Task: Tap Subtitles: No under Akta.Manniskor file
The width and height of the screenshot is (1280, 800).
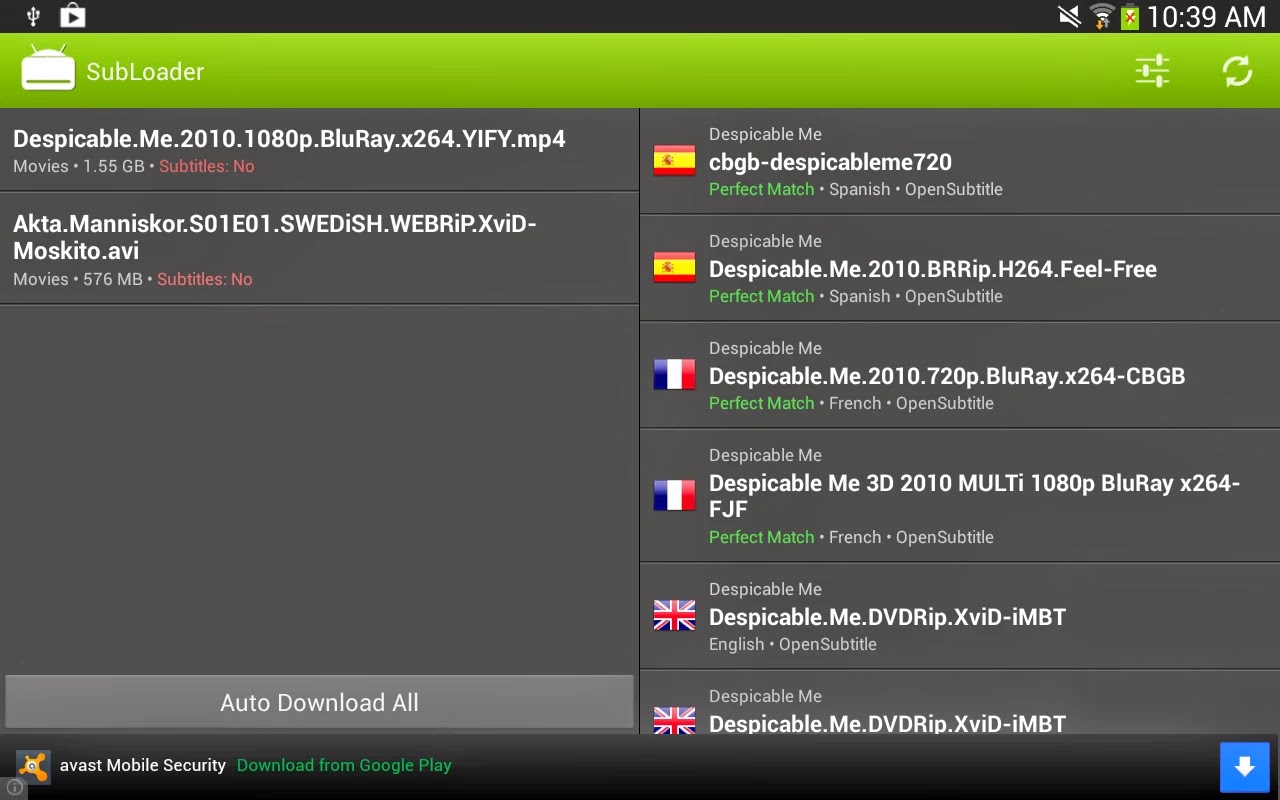Action: point(205,279)
